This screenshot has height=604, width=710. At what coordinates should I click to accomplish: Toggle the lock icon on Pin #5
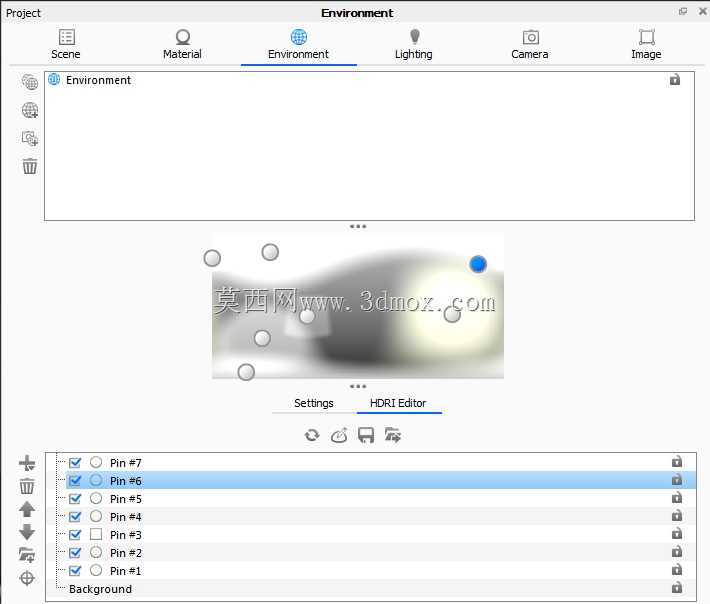tap(676, 498)
